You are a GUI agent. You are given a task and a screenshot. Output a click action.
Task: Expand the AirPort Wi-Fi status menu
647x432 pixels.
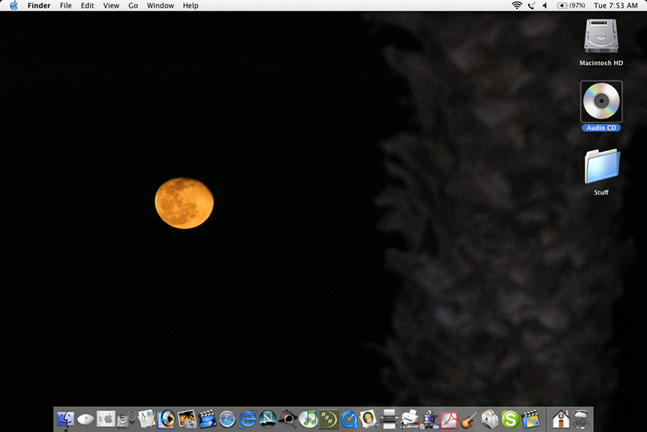(516, 6)
